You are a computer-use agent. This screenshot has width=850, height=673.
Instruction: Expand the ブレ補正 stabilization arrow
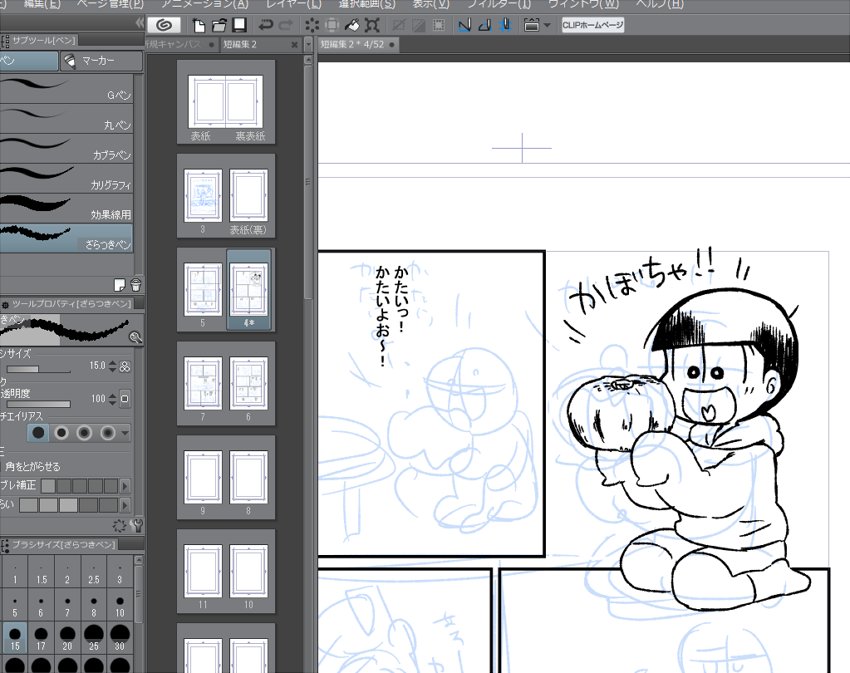[x=125, y=486]
